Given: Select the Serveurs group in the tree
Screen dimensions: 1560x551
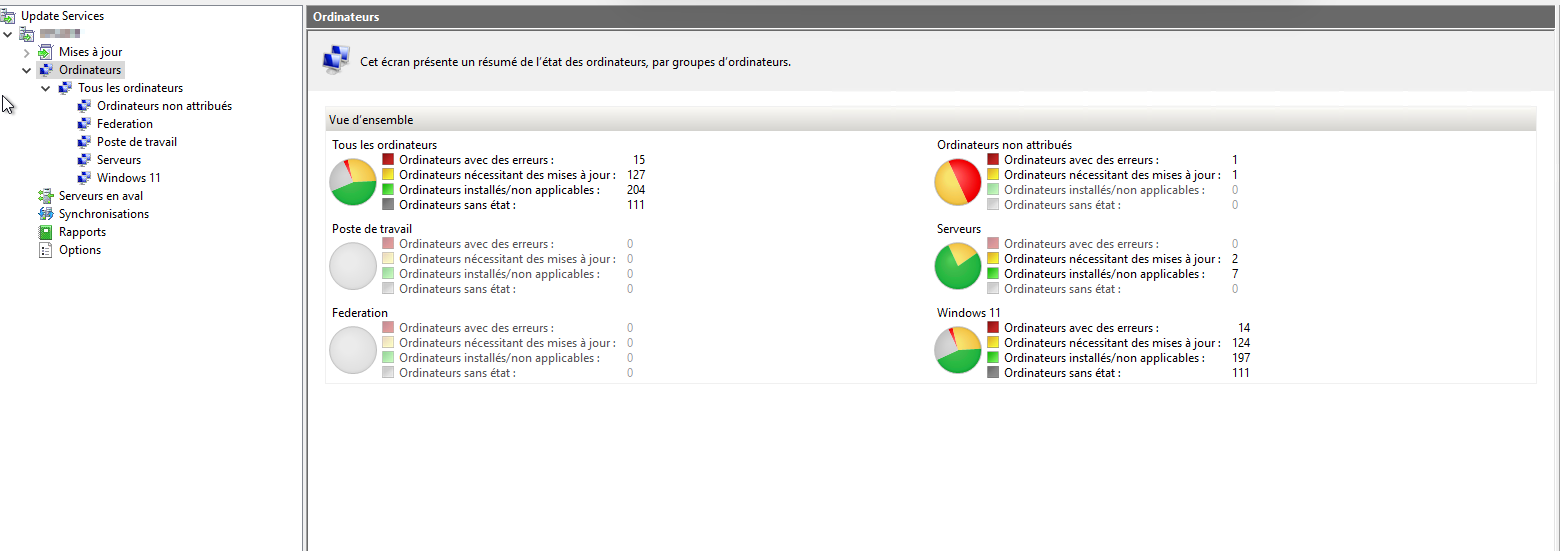Looking at the screenshot, I should [x=119, y=160].
